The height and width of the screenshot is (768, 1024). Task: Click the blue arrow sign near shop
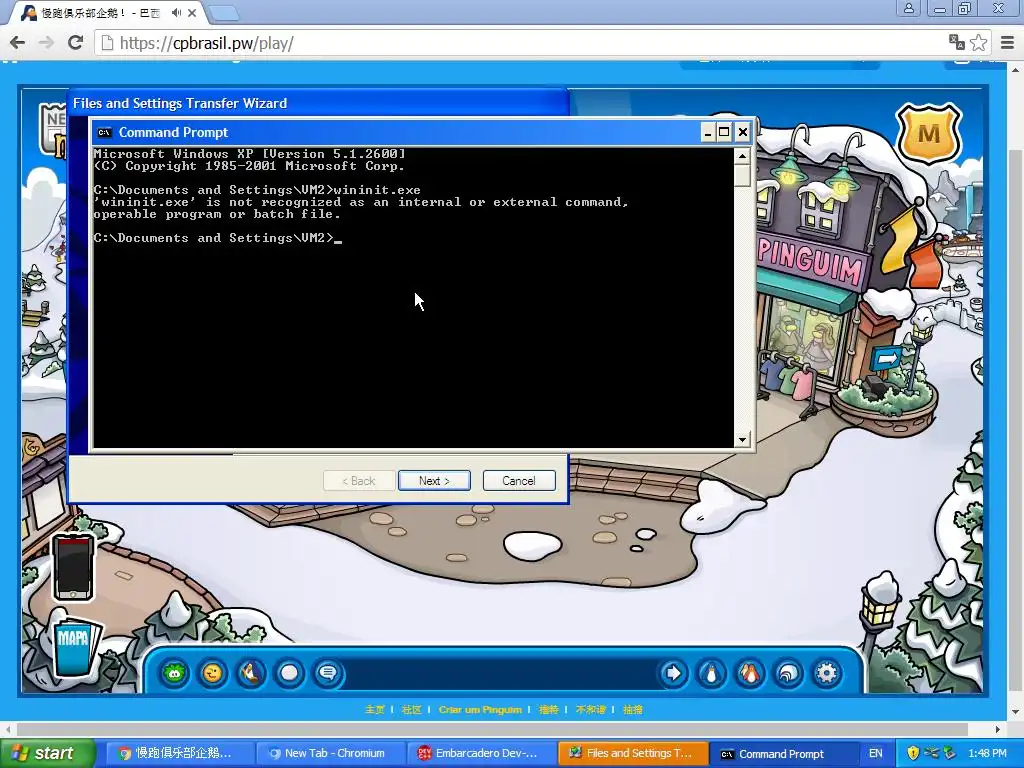[x=887, y=359]
